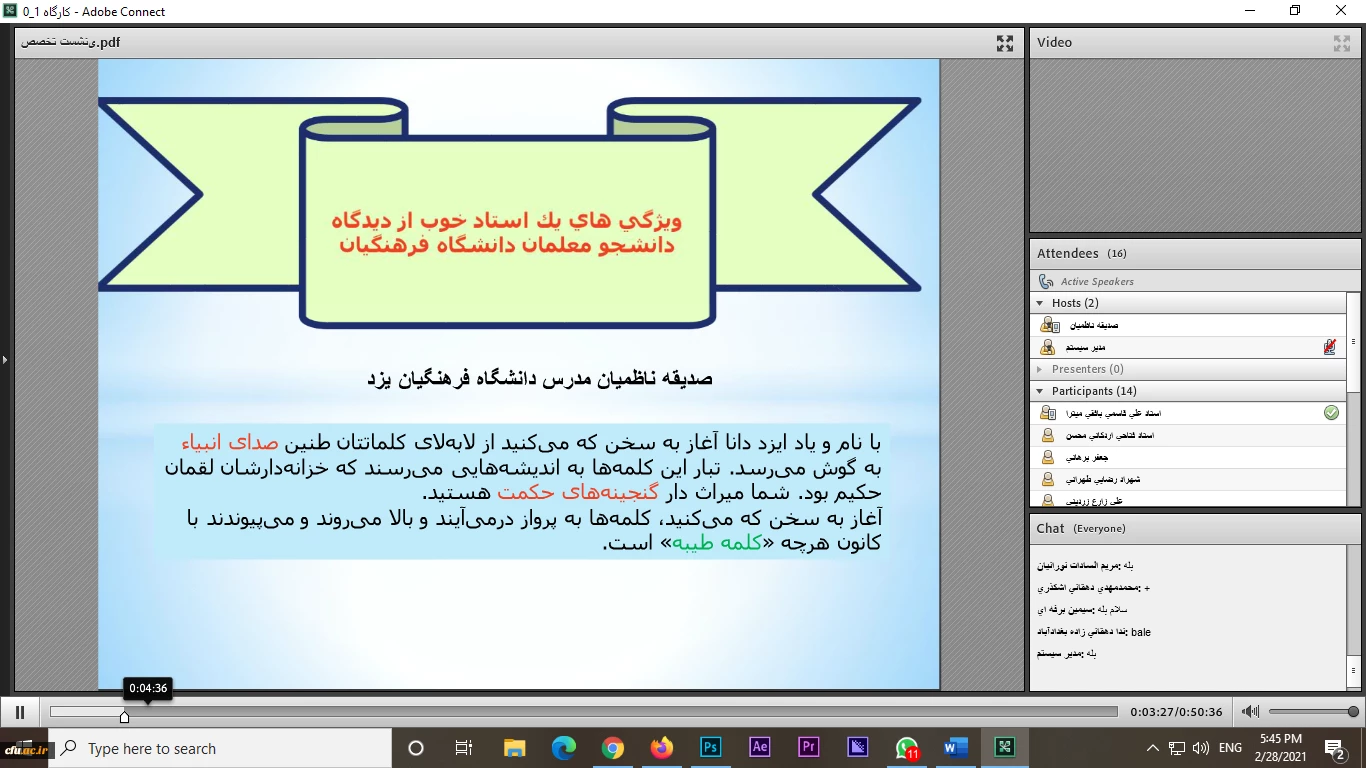The width and height of the screenshot is (1366, 768).
Task: Click the Active Speakers phone icon
Action: pos(1046,282)
